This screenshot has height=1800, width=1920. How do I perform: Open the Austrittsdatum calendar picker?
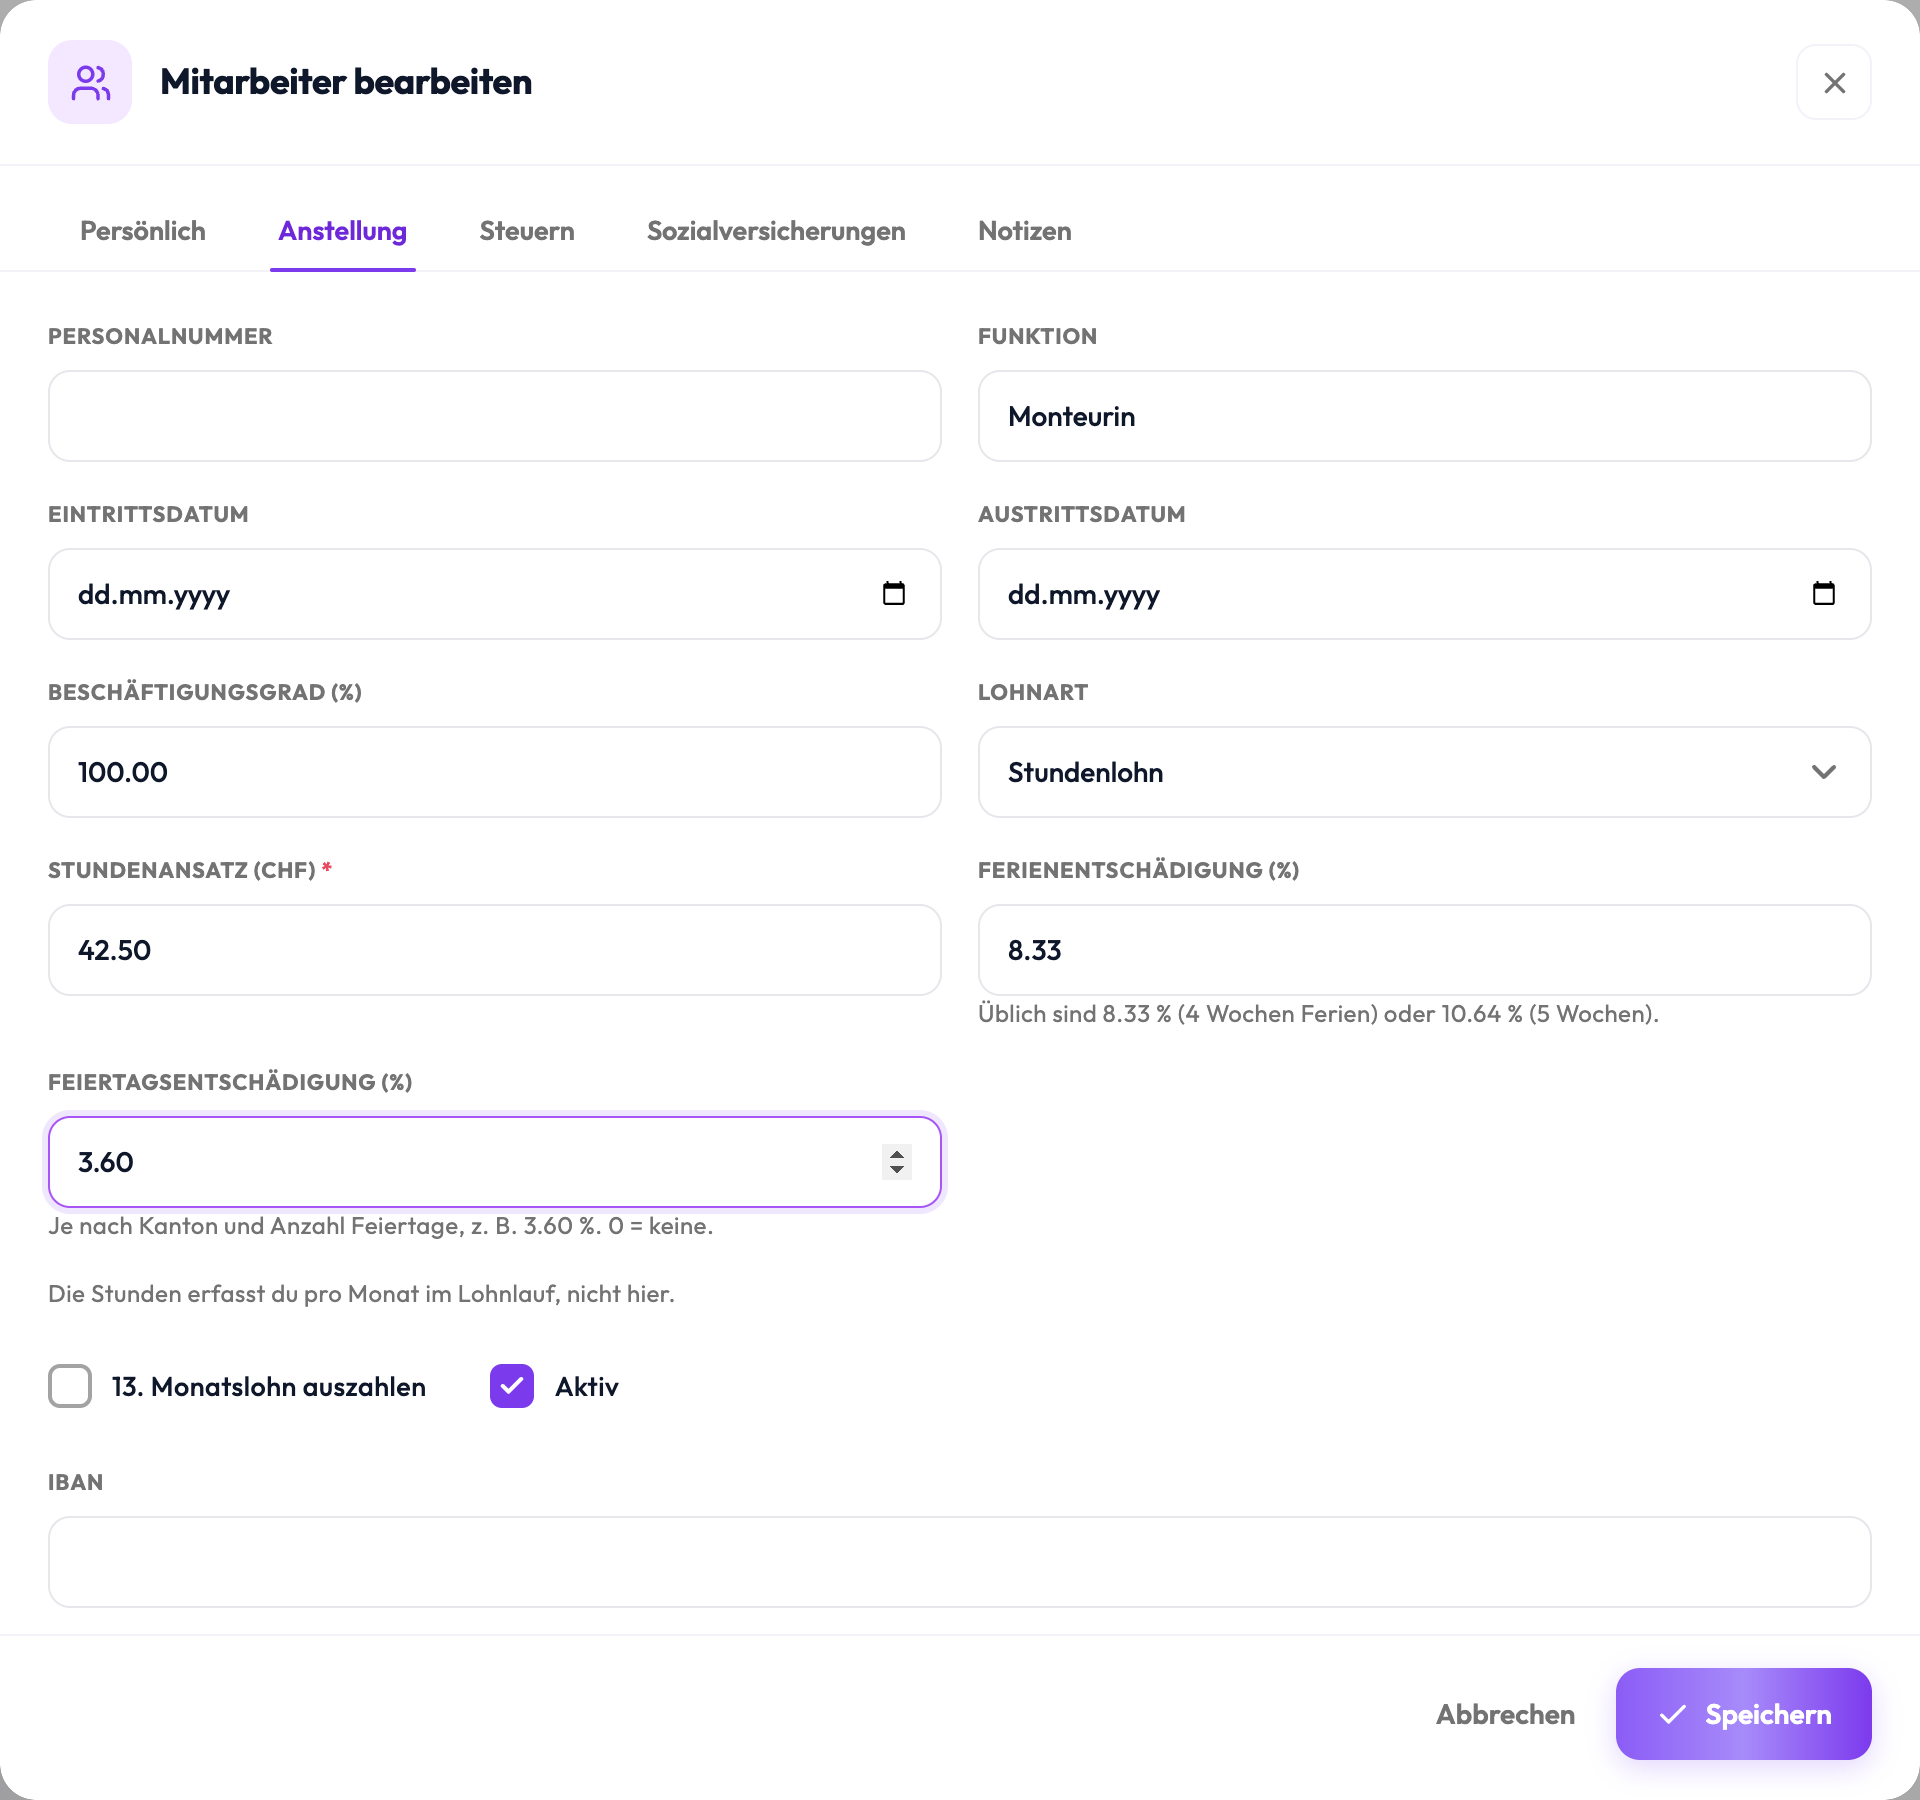[1824, 594]
